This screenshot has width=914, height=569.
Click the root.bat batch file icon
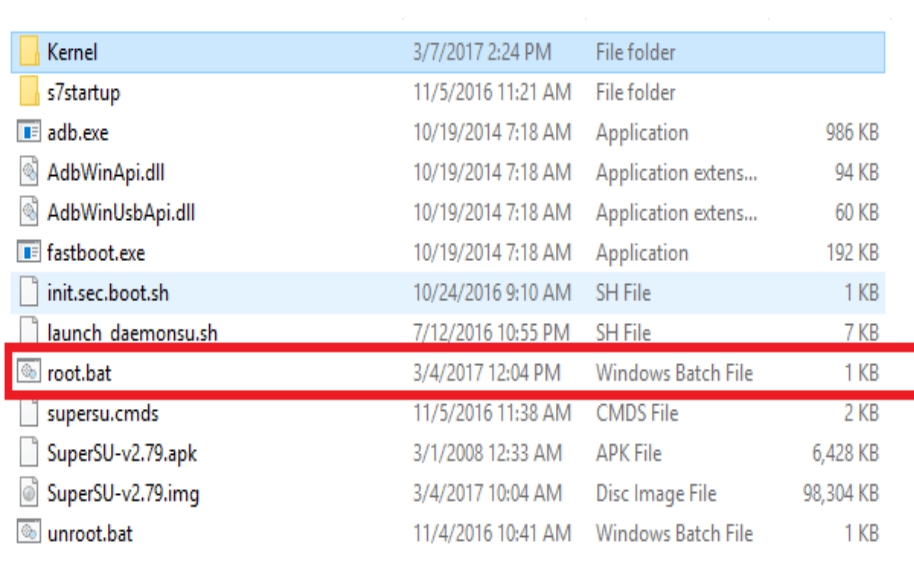click(x=29, y=373)
